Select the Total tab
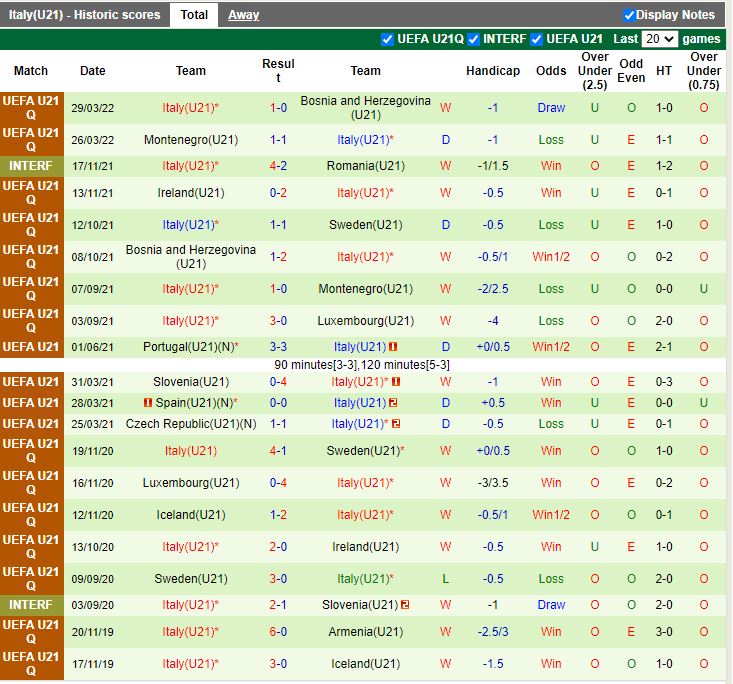 tap(194, 15)
